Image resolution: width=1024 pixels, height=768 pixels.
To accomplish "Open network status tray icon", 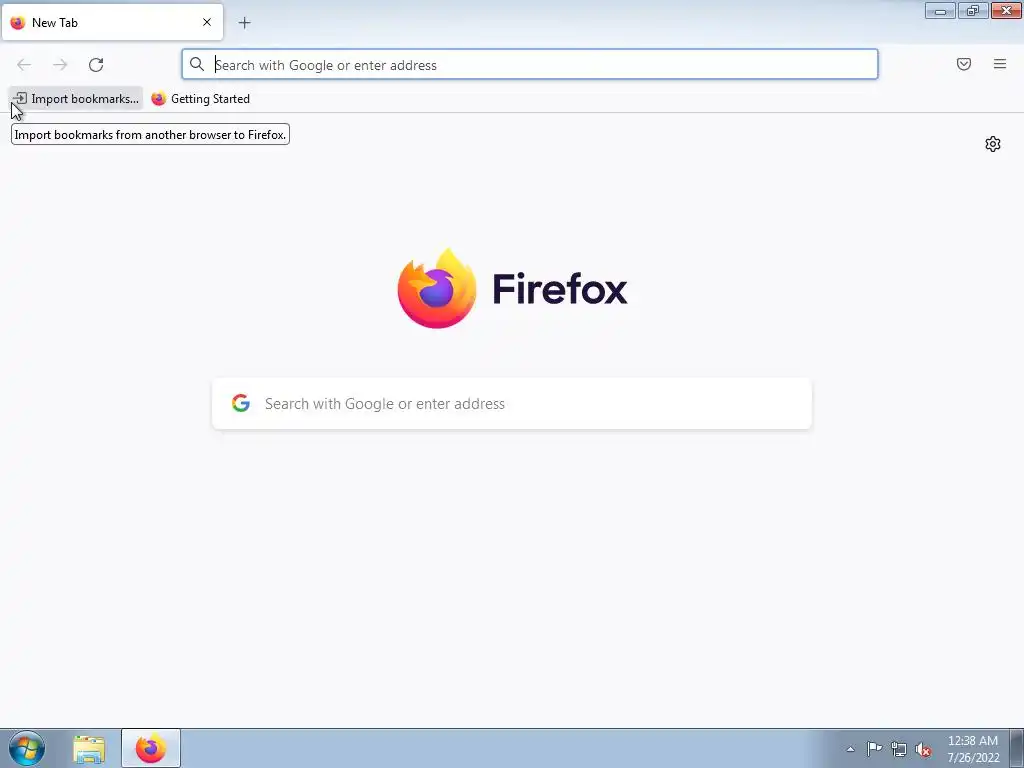I will click(x=899, y=749).
